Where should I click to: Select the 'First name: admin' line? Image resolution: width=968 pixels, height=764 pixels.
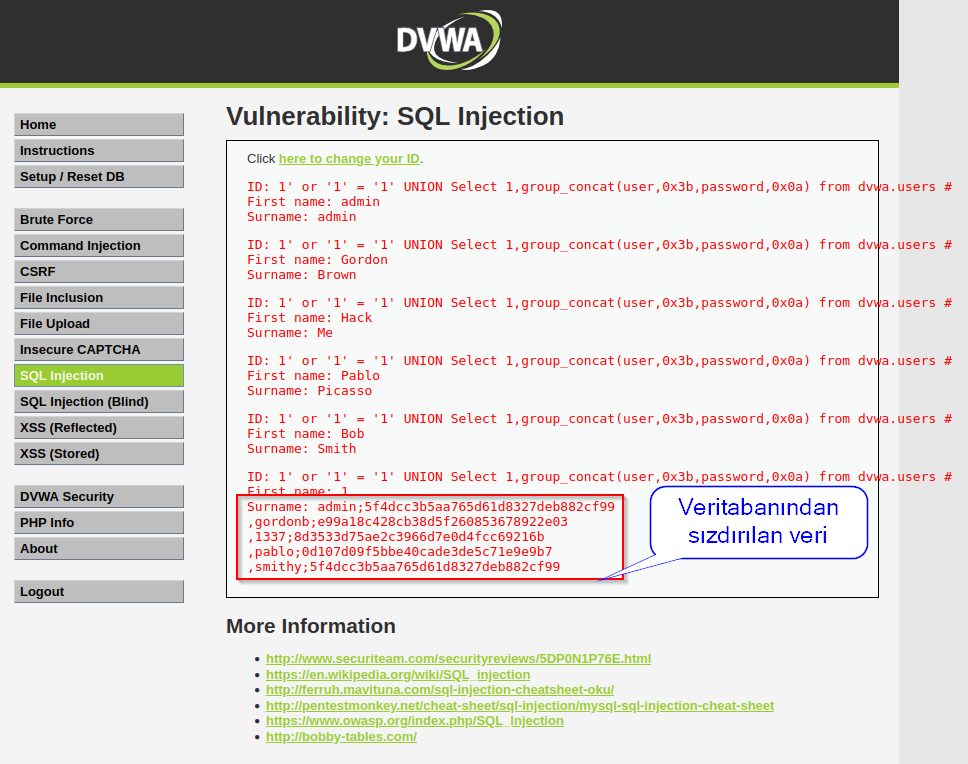(x=313, y=202)
